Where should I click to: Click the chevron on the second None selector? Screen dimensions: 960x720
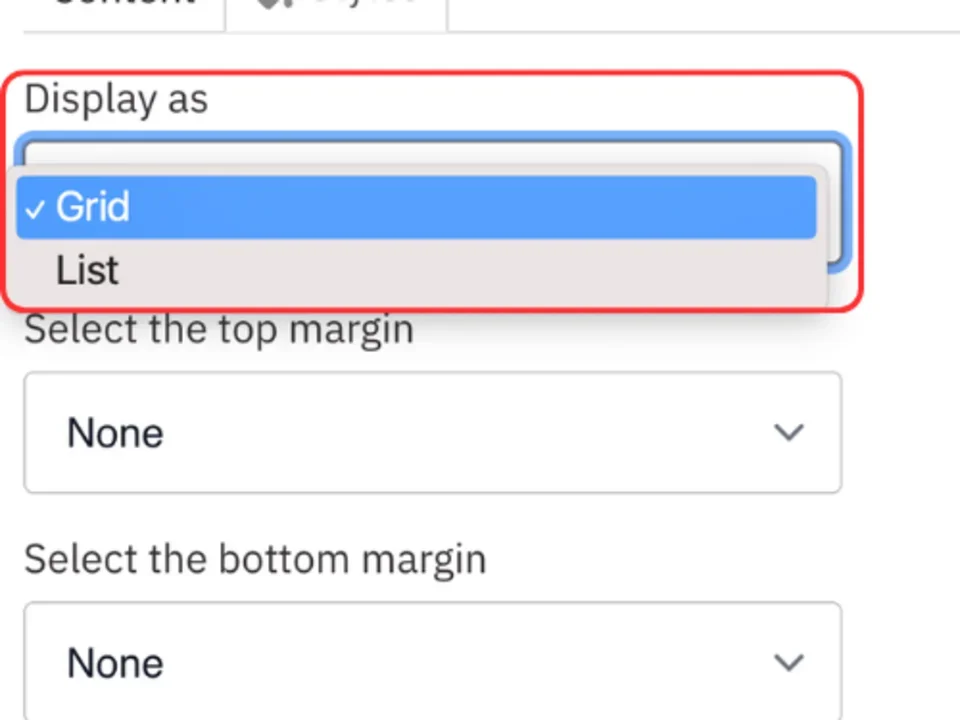click(789, 663)
